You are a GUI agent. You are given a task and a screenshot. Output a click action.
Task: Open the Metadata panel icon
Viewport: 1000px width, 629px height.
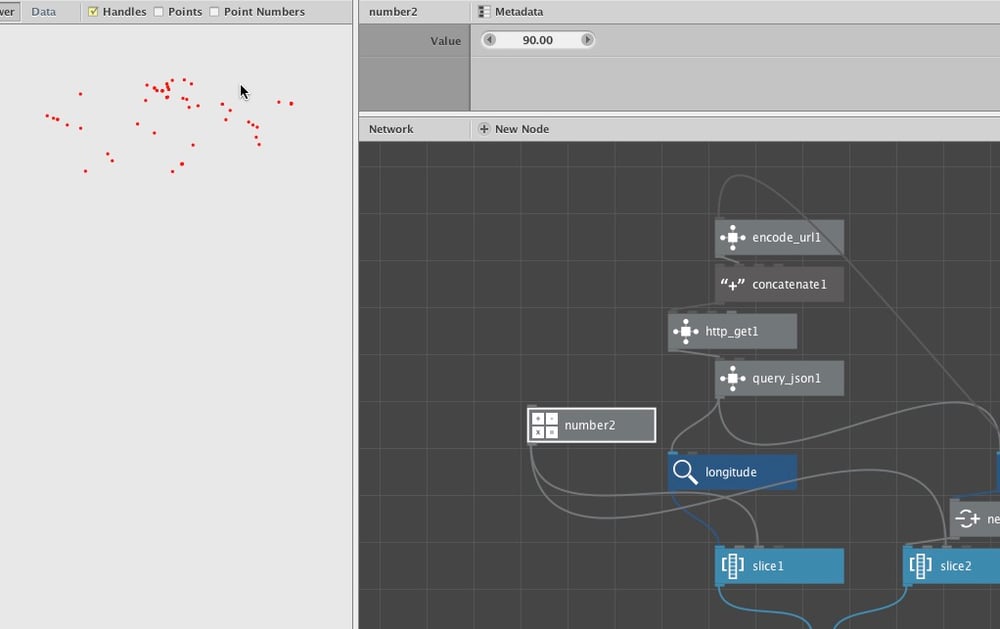(x=484, y=11)
